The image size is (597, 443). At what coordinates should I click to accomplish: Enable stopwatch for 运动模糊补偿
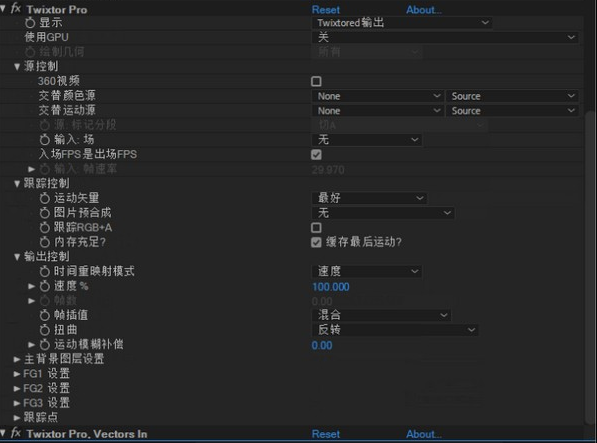[45, 345]
